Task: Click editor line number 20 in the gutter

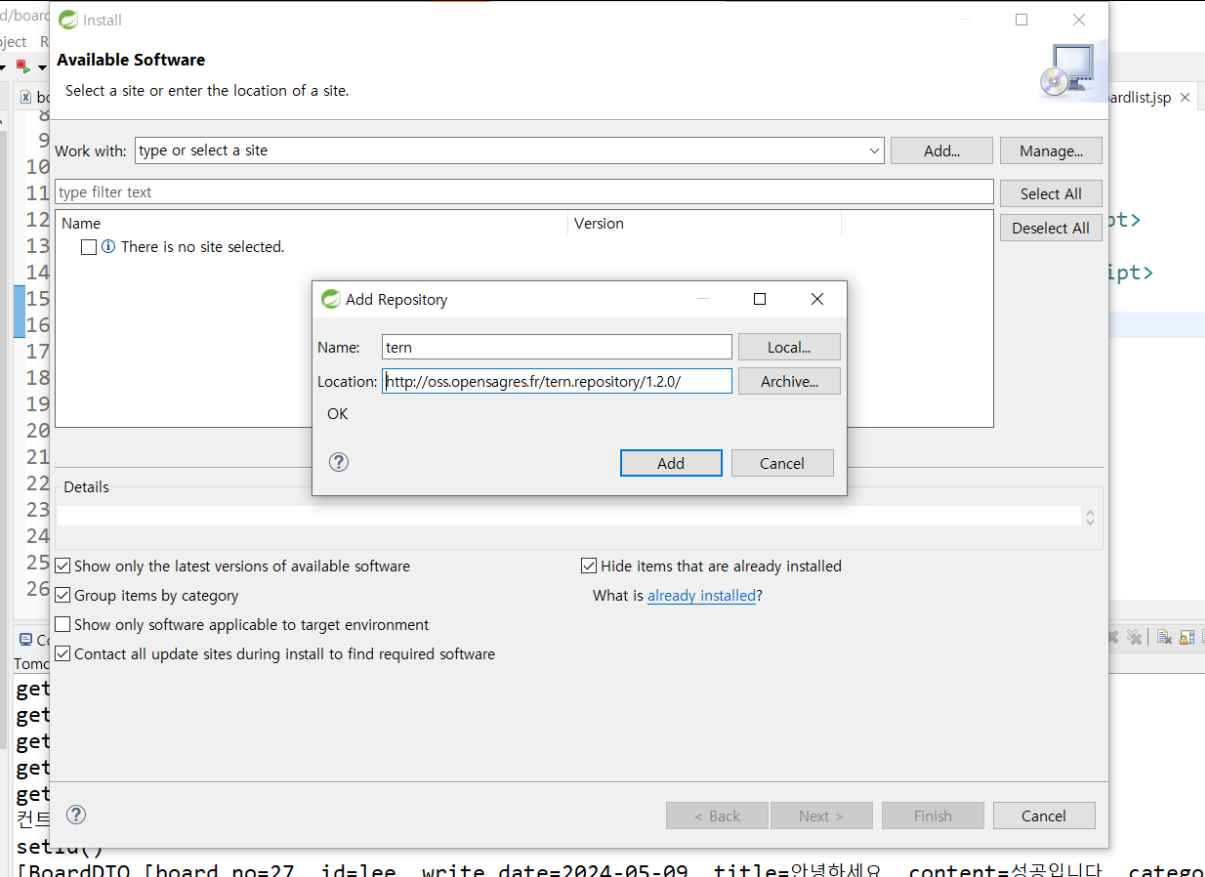Action: pos(38,430)
